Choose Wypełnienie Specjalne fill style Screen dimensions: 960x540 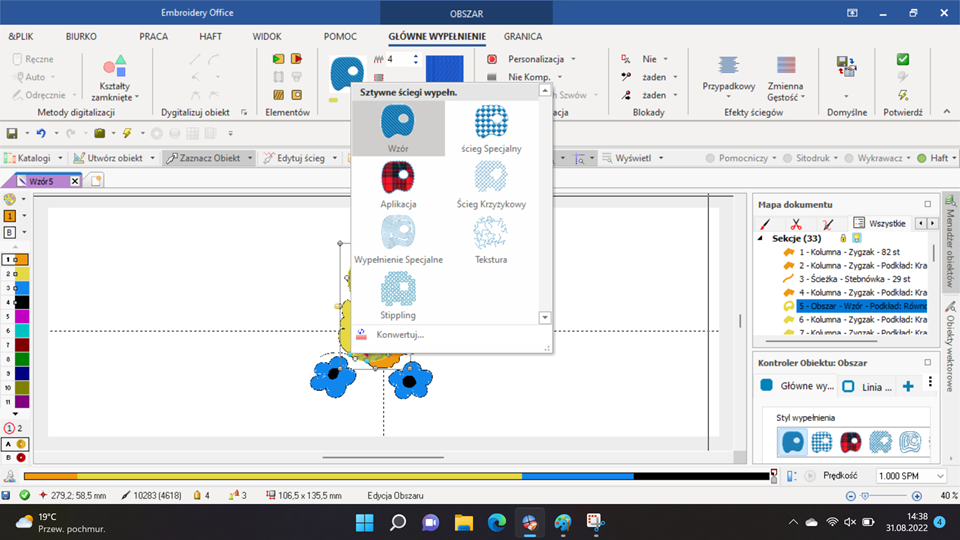tap(398, 237)
